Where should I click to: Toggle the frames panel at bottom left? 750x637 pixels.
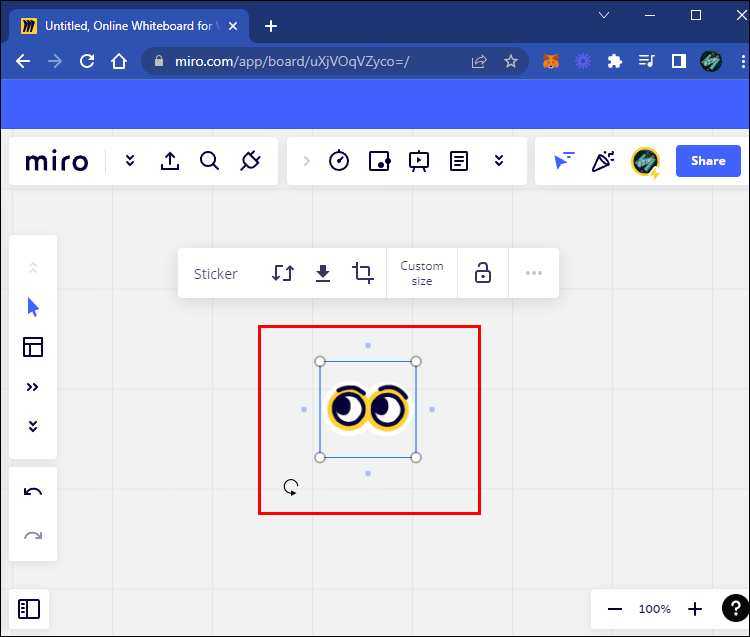pyautogui.click(x=29, y=609)
